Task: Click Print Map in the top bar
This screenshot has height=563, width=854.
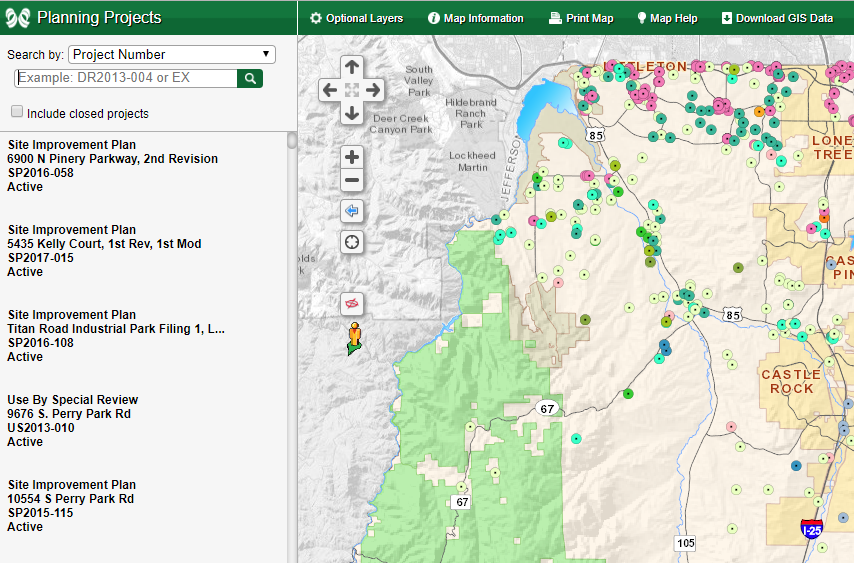Action: coord(582,18)
